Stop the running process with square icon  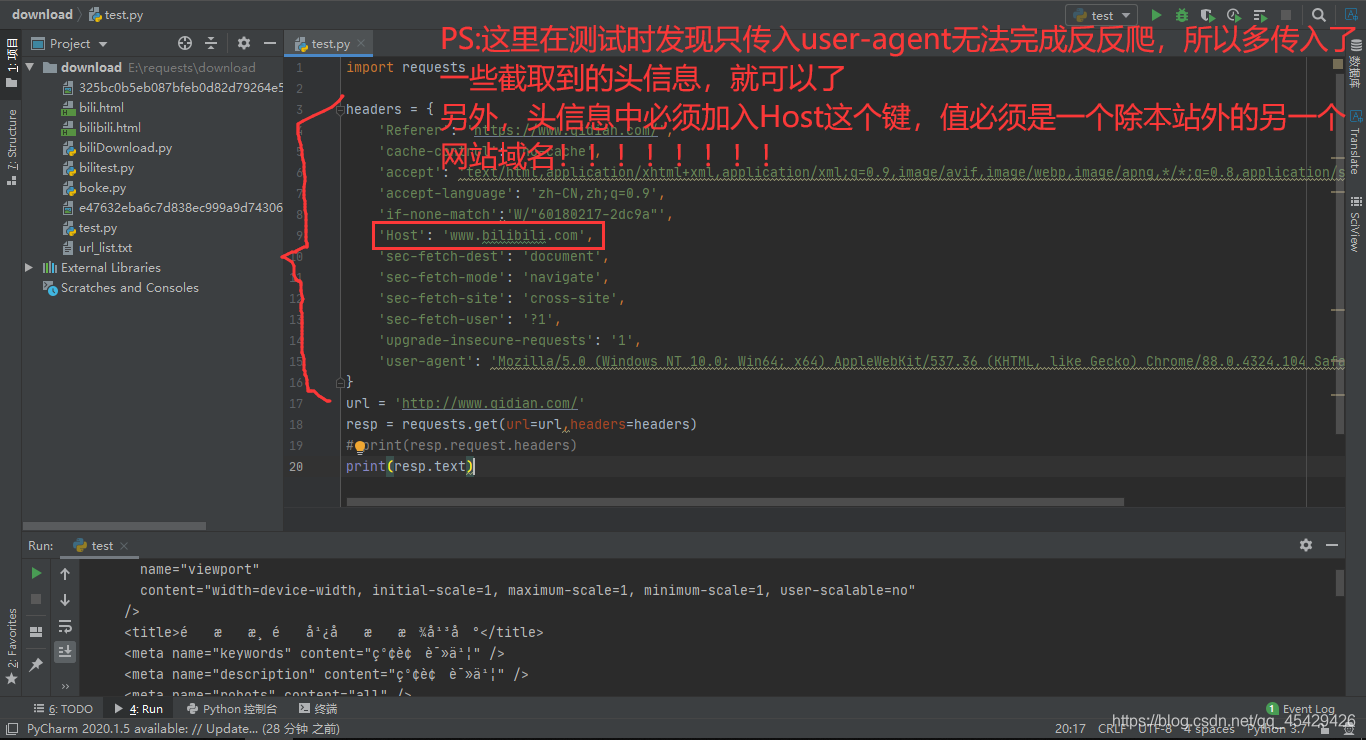37,599
